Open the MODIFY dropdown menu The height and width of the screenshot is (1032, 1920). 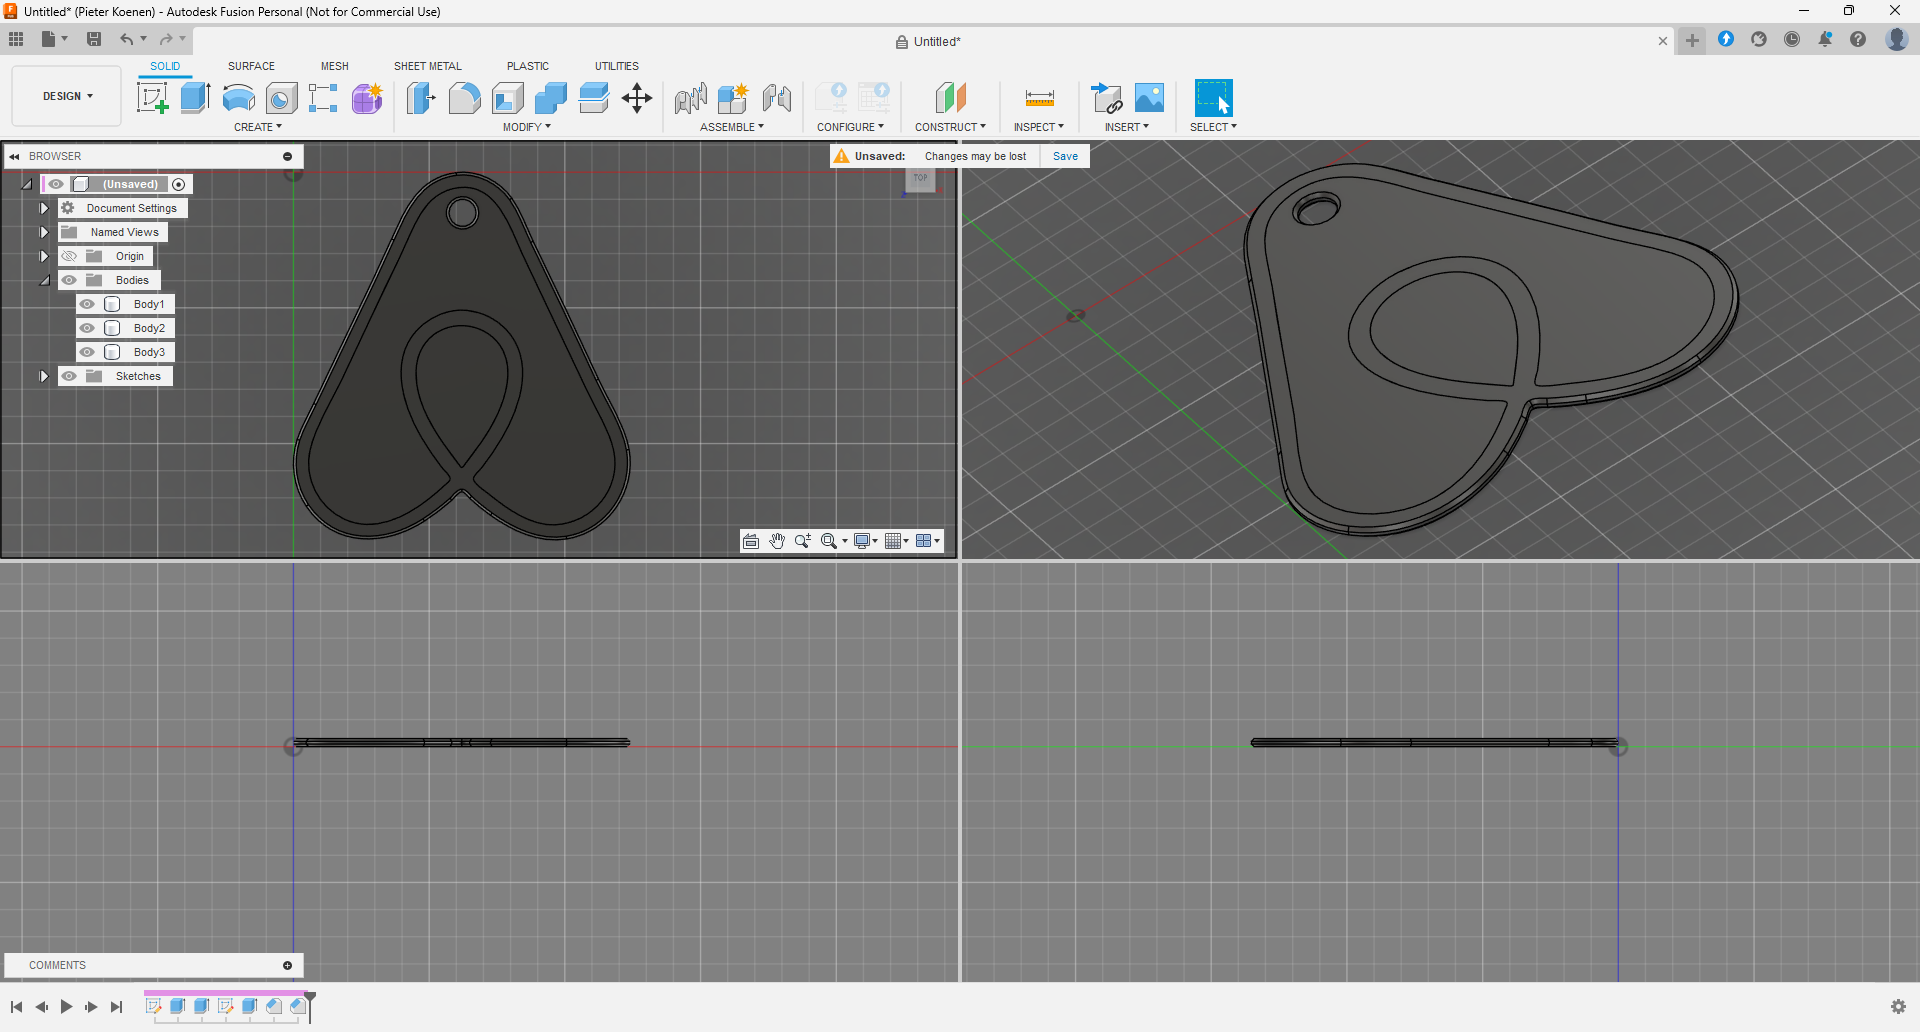pyautogui.click(x=527, y=127)
